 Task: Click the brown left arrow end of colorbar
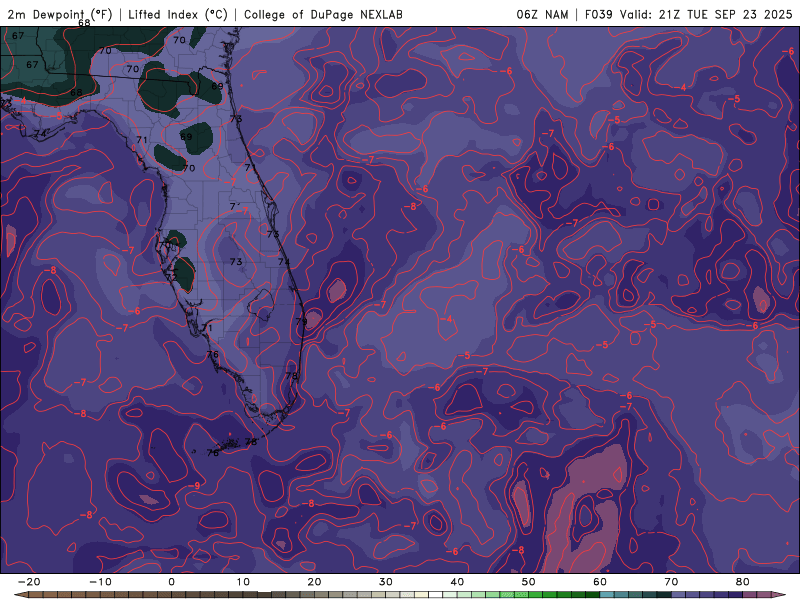point(20,595)
